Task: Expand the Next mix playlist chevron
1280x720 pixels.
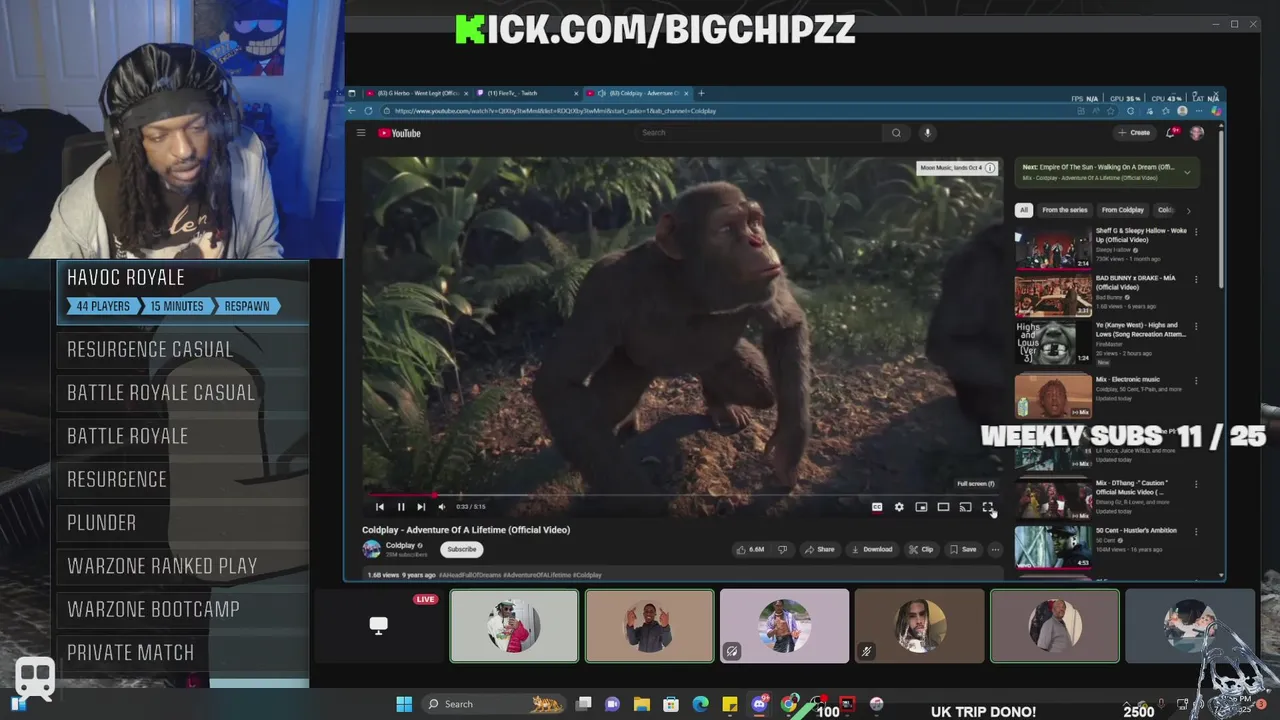Action: 1187,172
